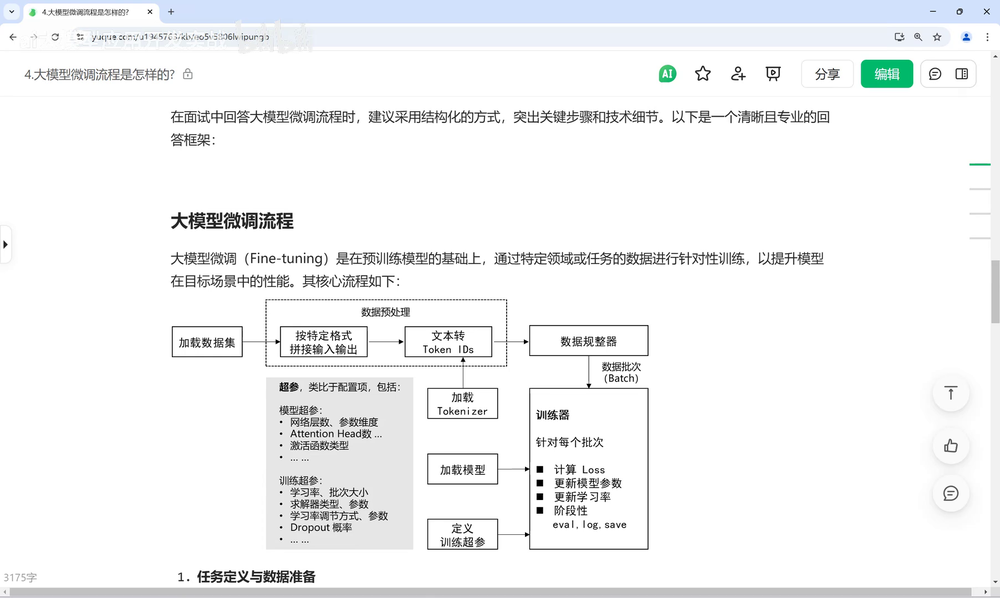
Task: Click the site info icon in address bar
Action: [x=80, y=37]
